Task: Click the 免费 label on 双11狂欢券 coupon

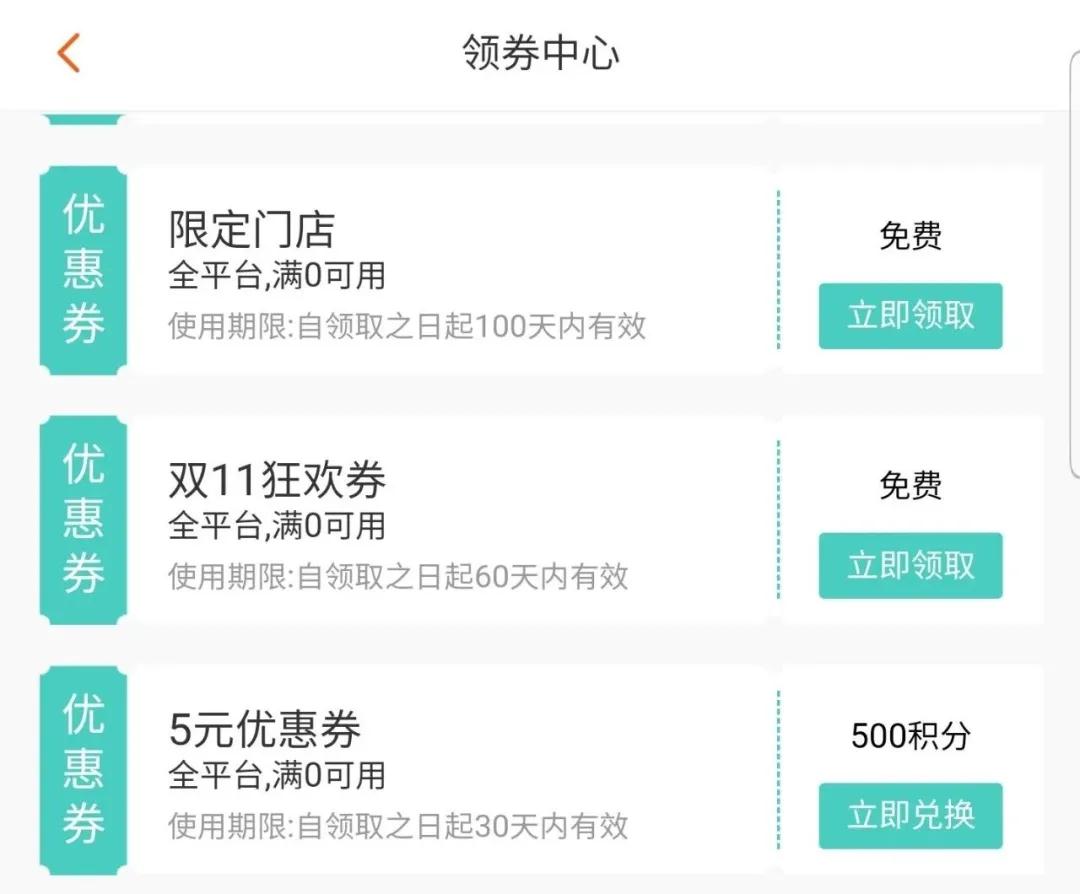Action: click(910, 487)
